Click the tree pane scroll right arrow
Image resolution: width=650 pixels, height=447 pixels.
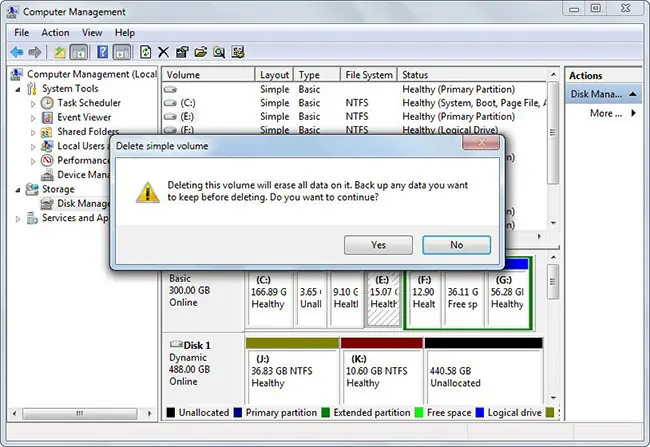[150, 413]
